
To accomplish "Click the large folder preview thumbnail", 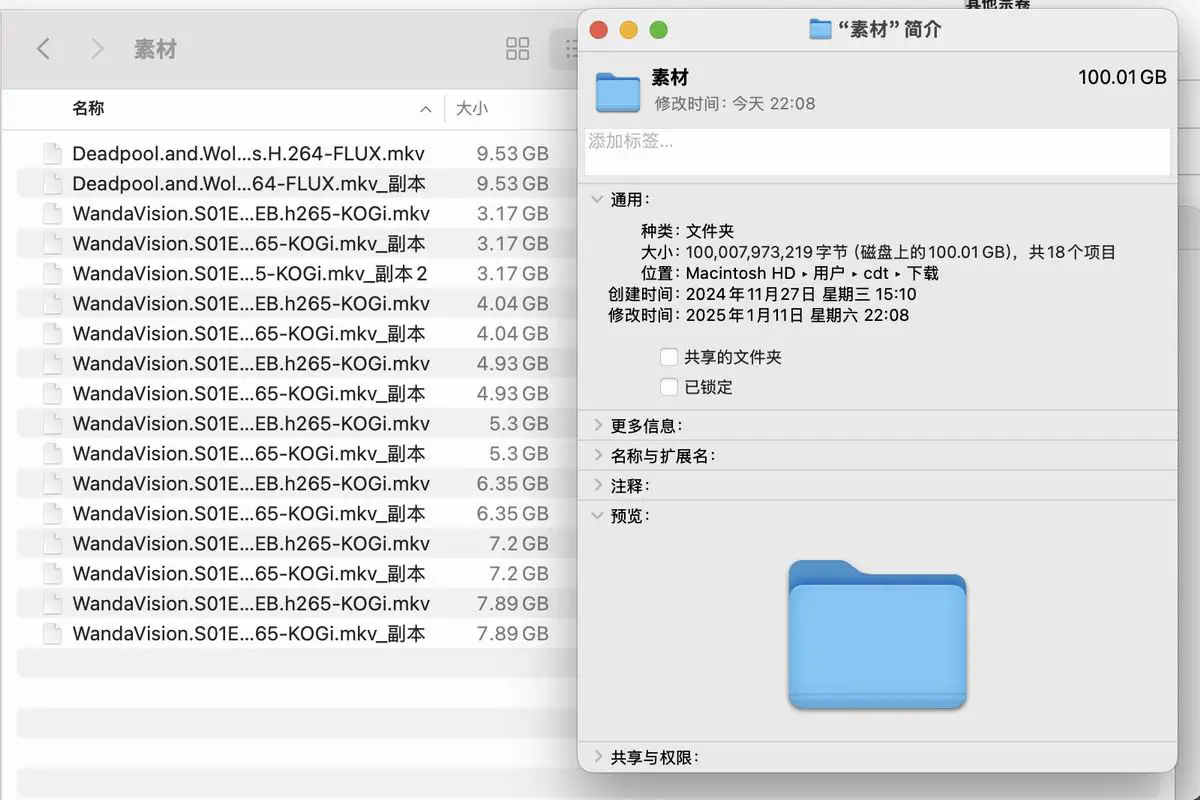I will click(877, 634).
